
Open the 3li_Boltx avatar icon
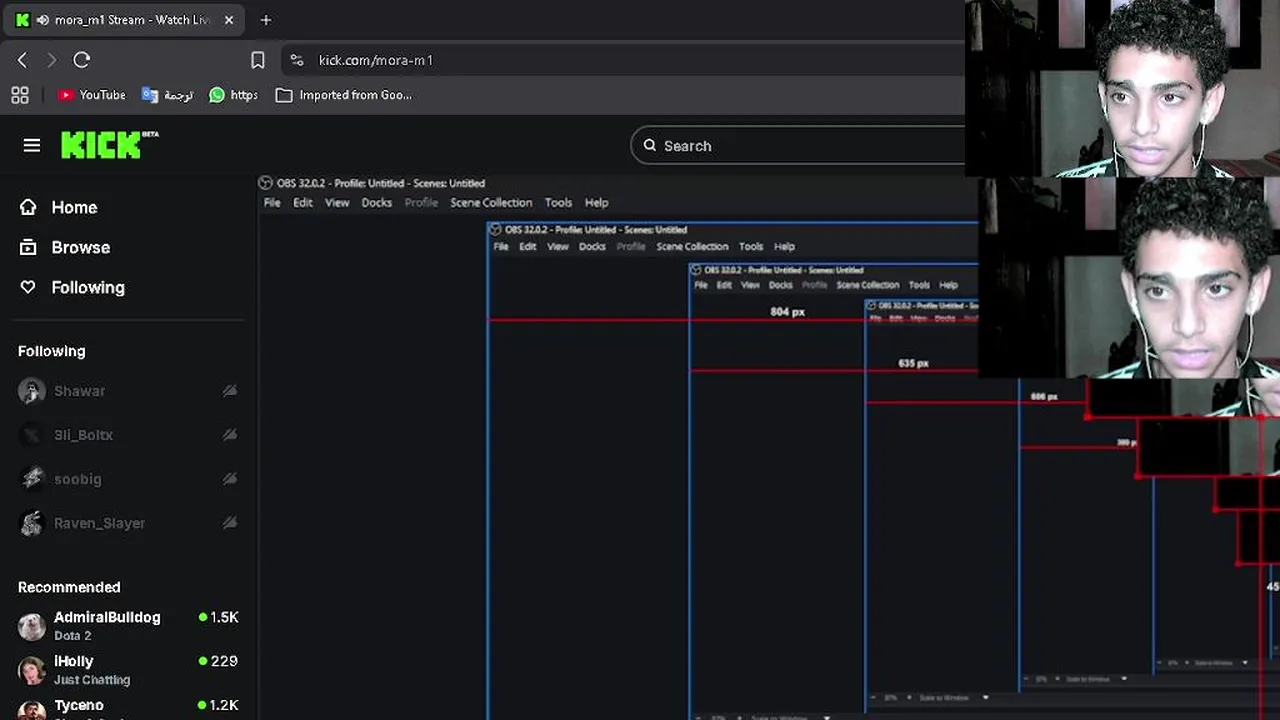tap(32, 435)
